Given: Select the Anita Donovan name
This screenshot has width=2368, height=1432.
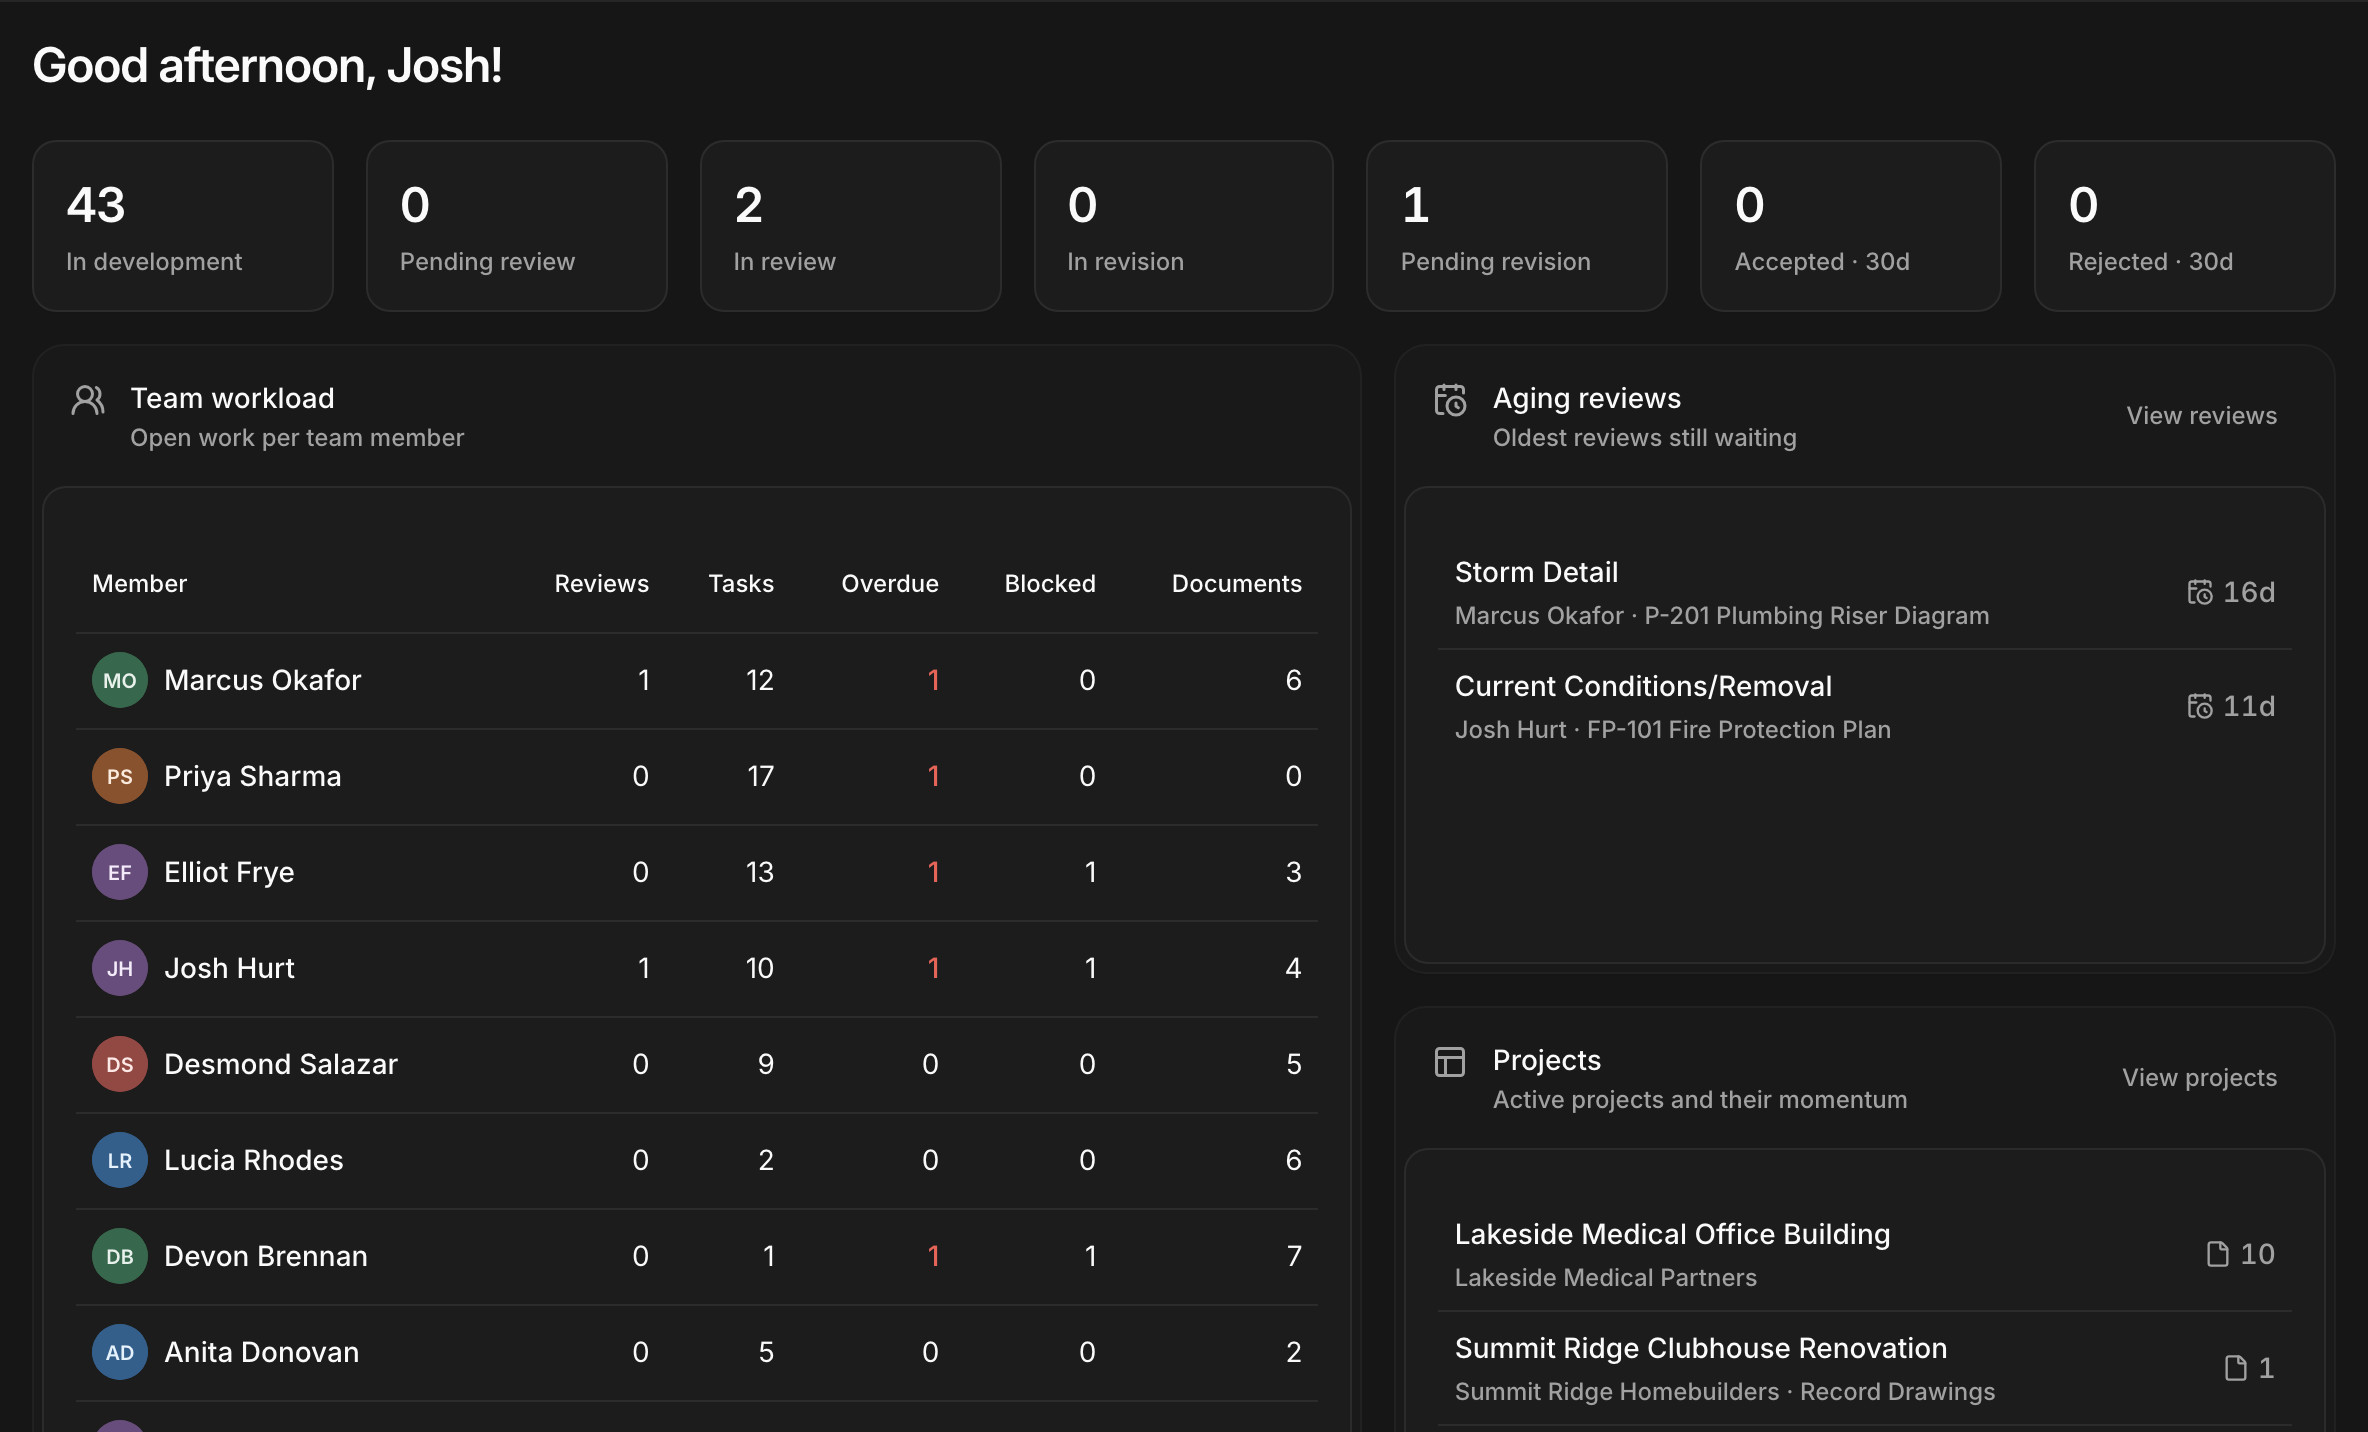Looking at the screenshot, I should (x=261, y=1352).
